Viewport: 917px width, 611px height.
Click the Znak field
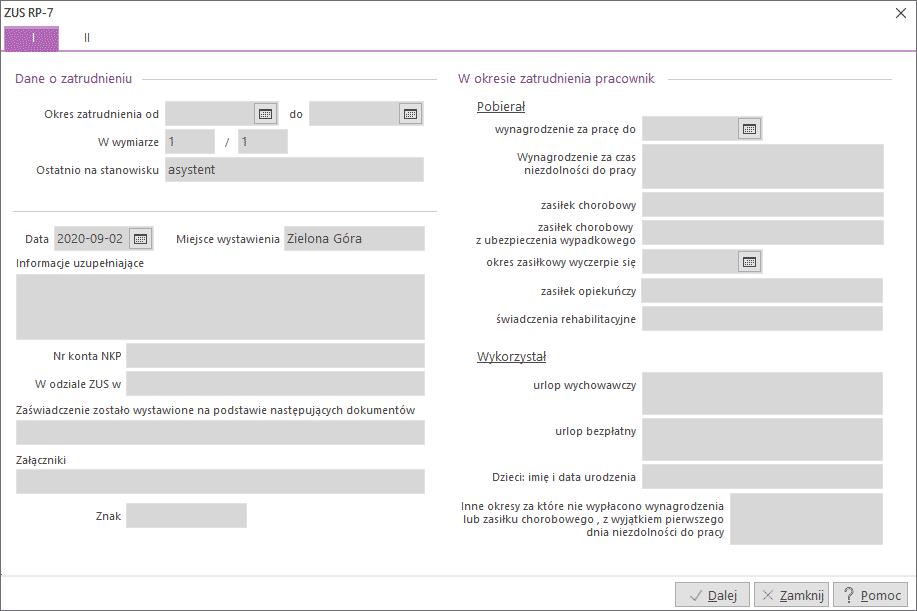coord(187,516)
